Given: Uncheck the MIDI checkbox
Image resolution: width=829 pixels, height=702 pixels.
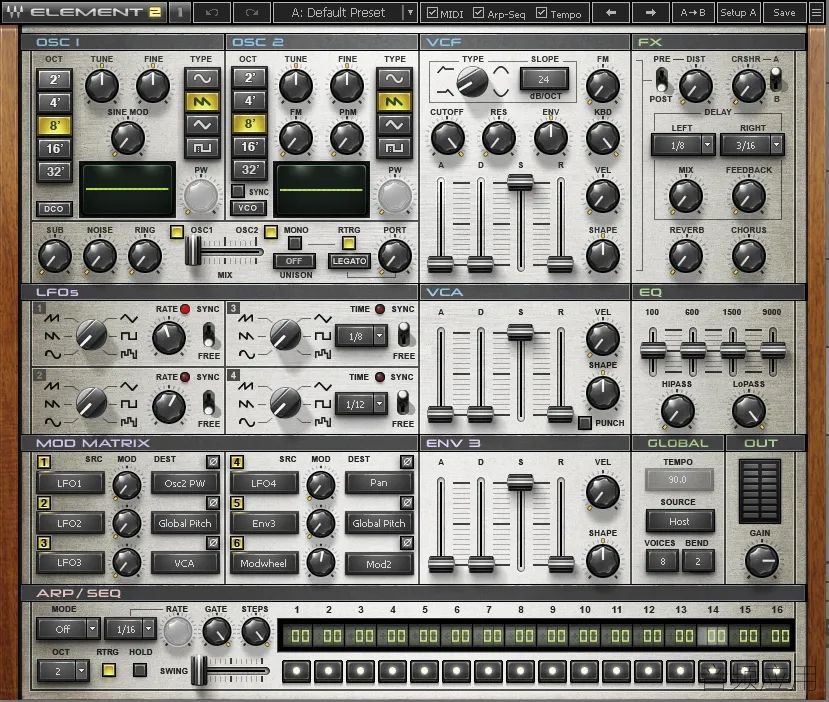Looking at the screenshot, I should click(x=432, y=12).
